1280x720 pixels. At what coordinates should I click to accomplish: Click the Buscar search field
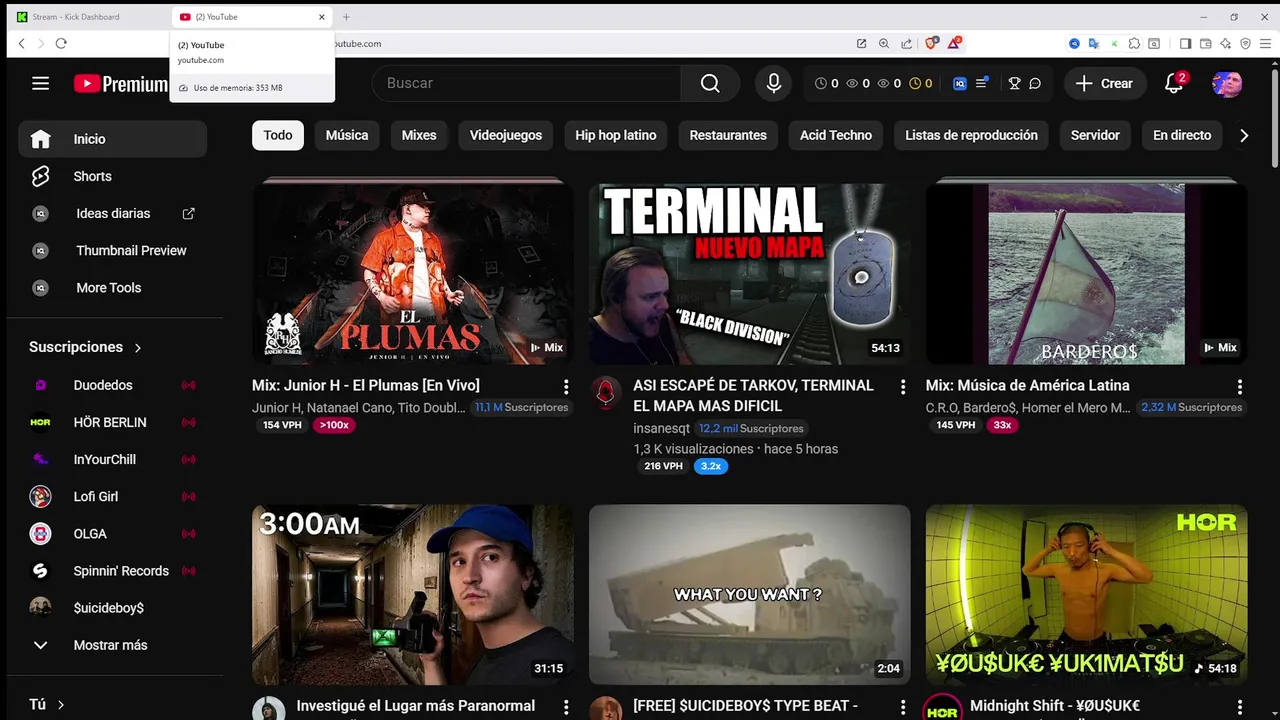[x=526, y=84]
